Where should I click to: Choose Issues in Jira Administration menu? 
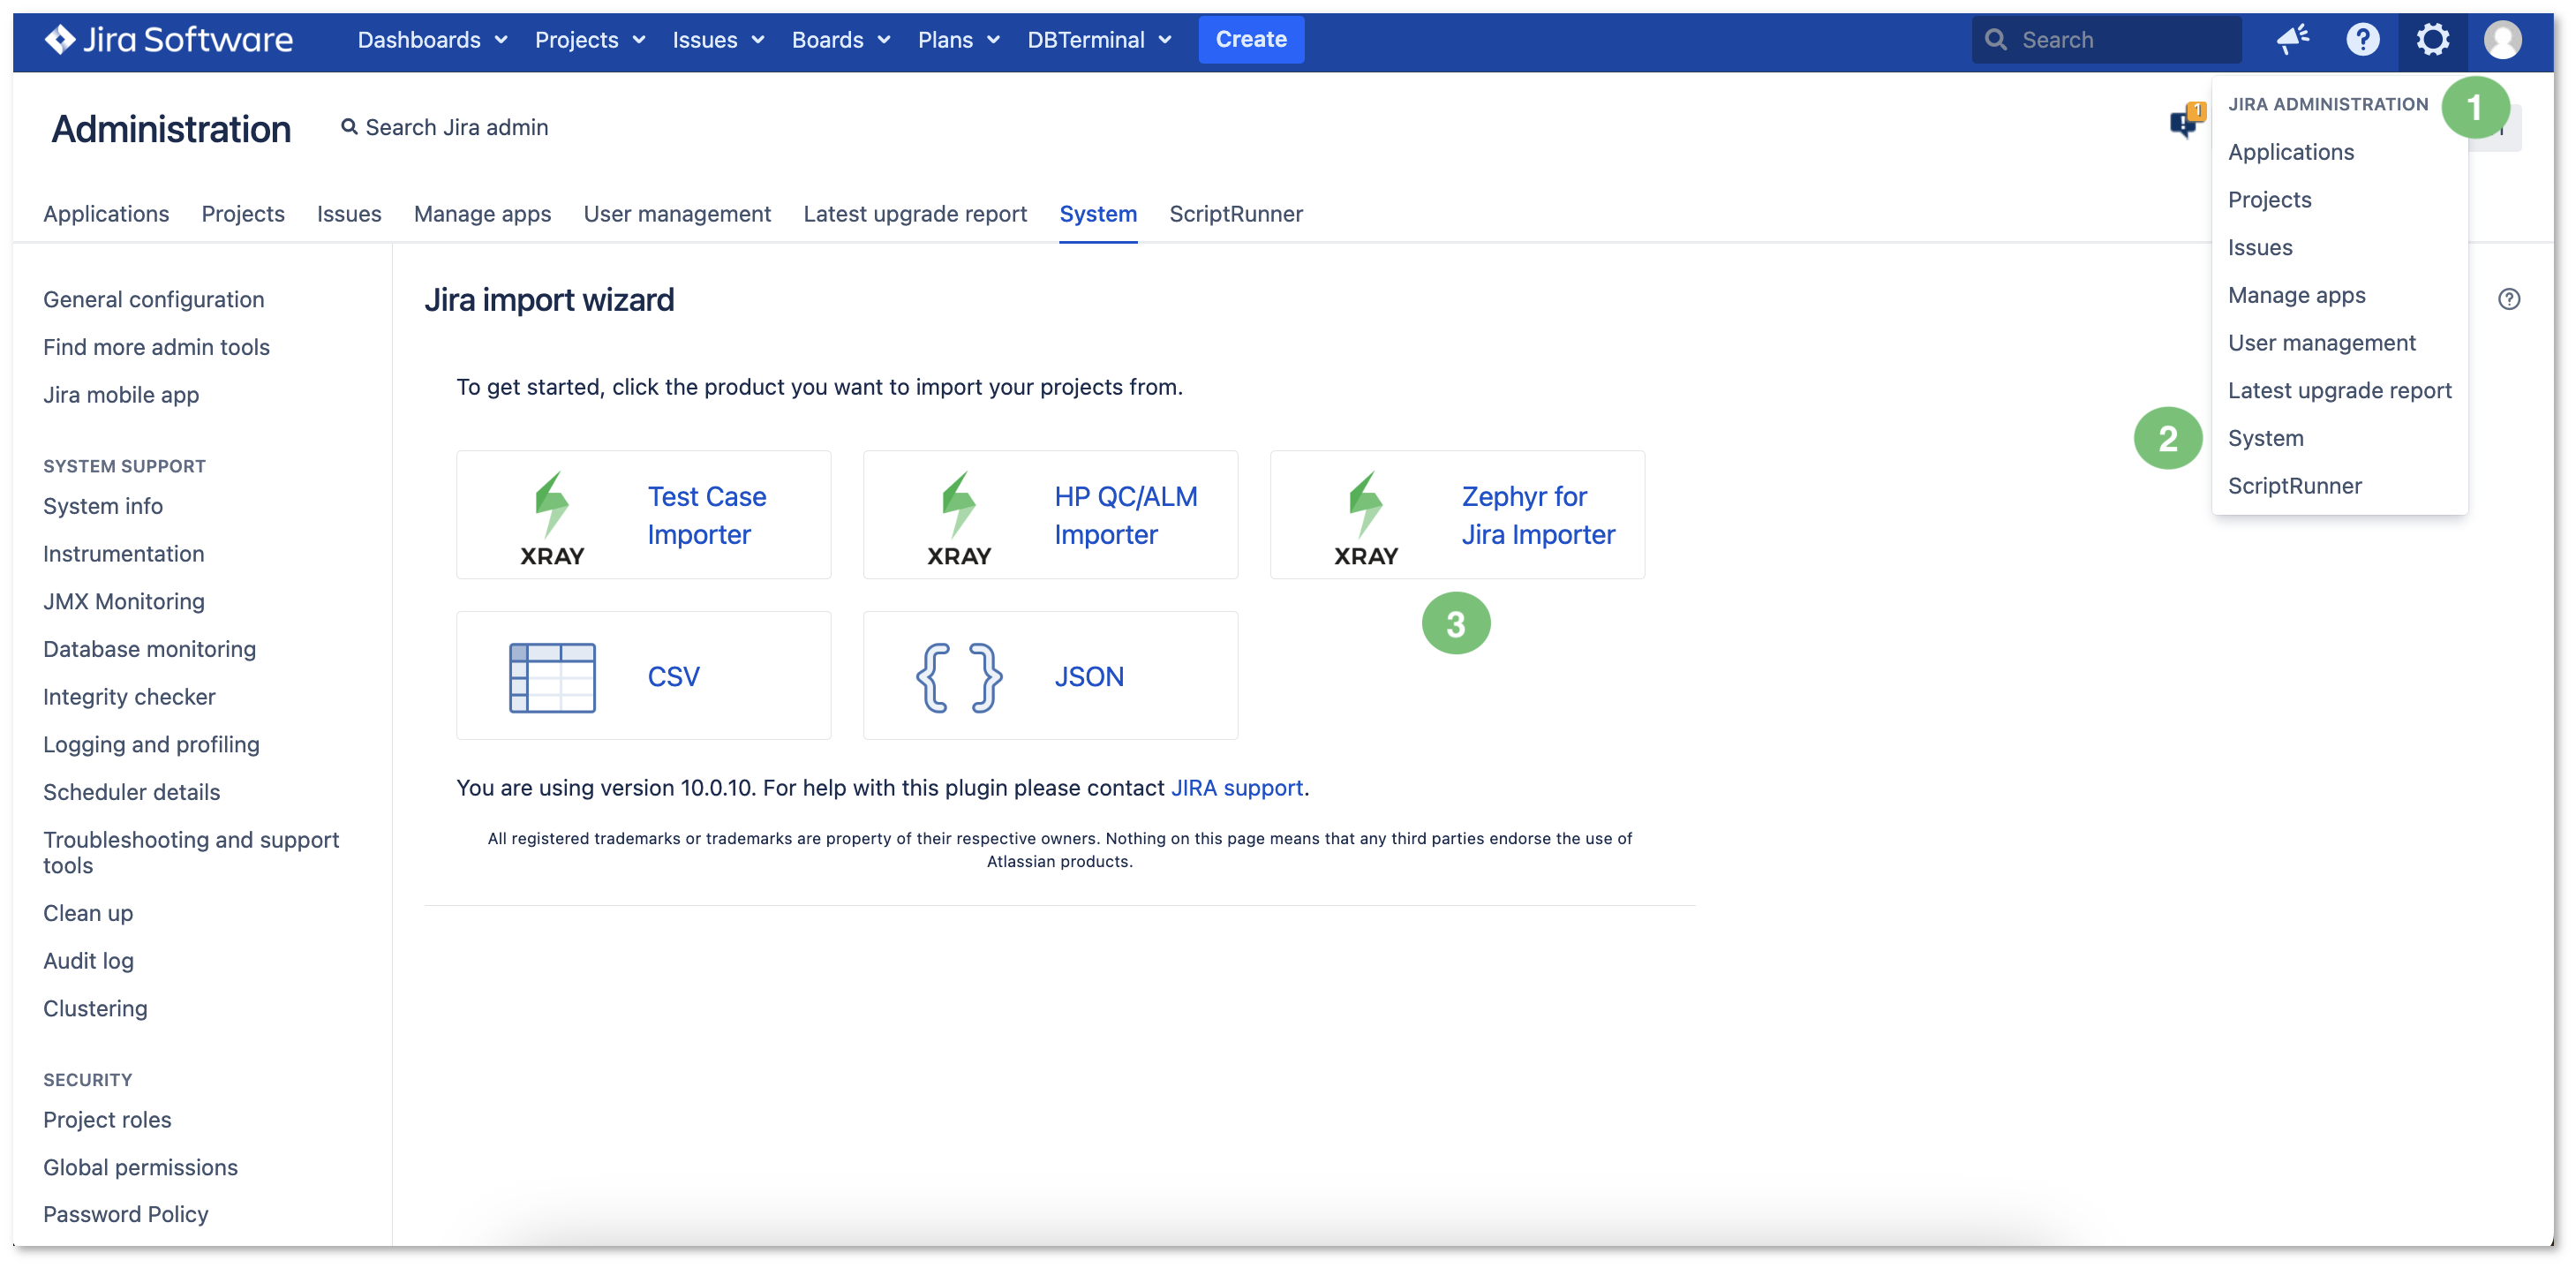2260,248
